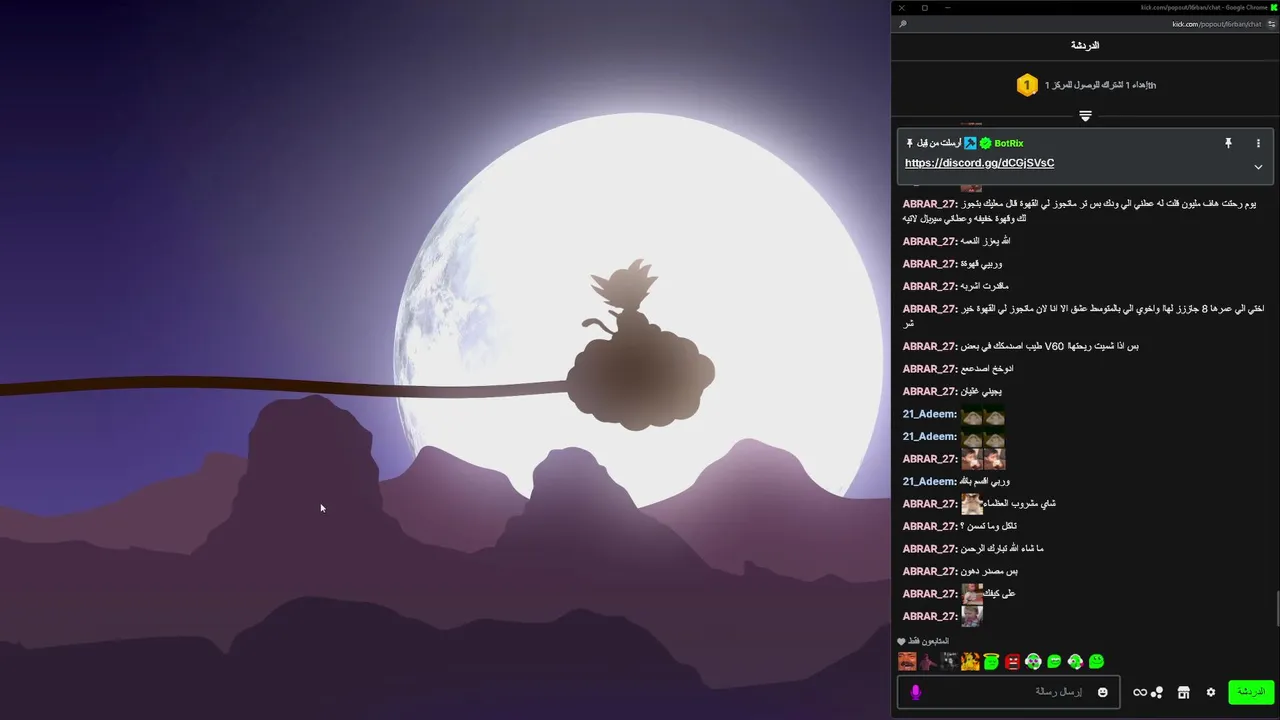
Task: Click BotRix blue moderator badge
Action: click(970, 143)
